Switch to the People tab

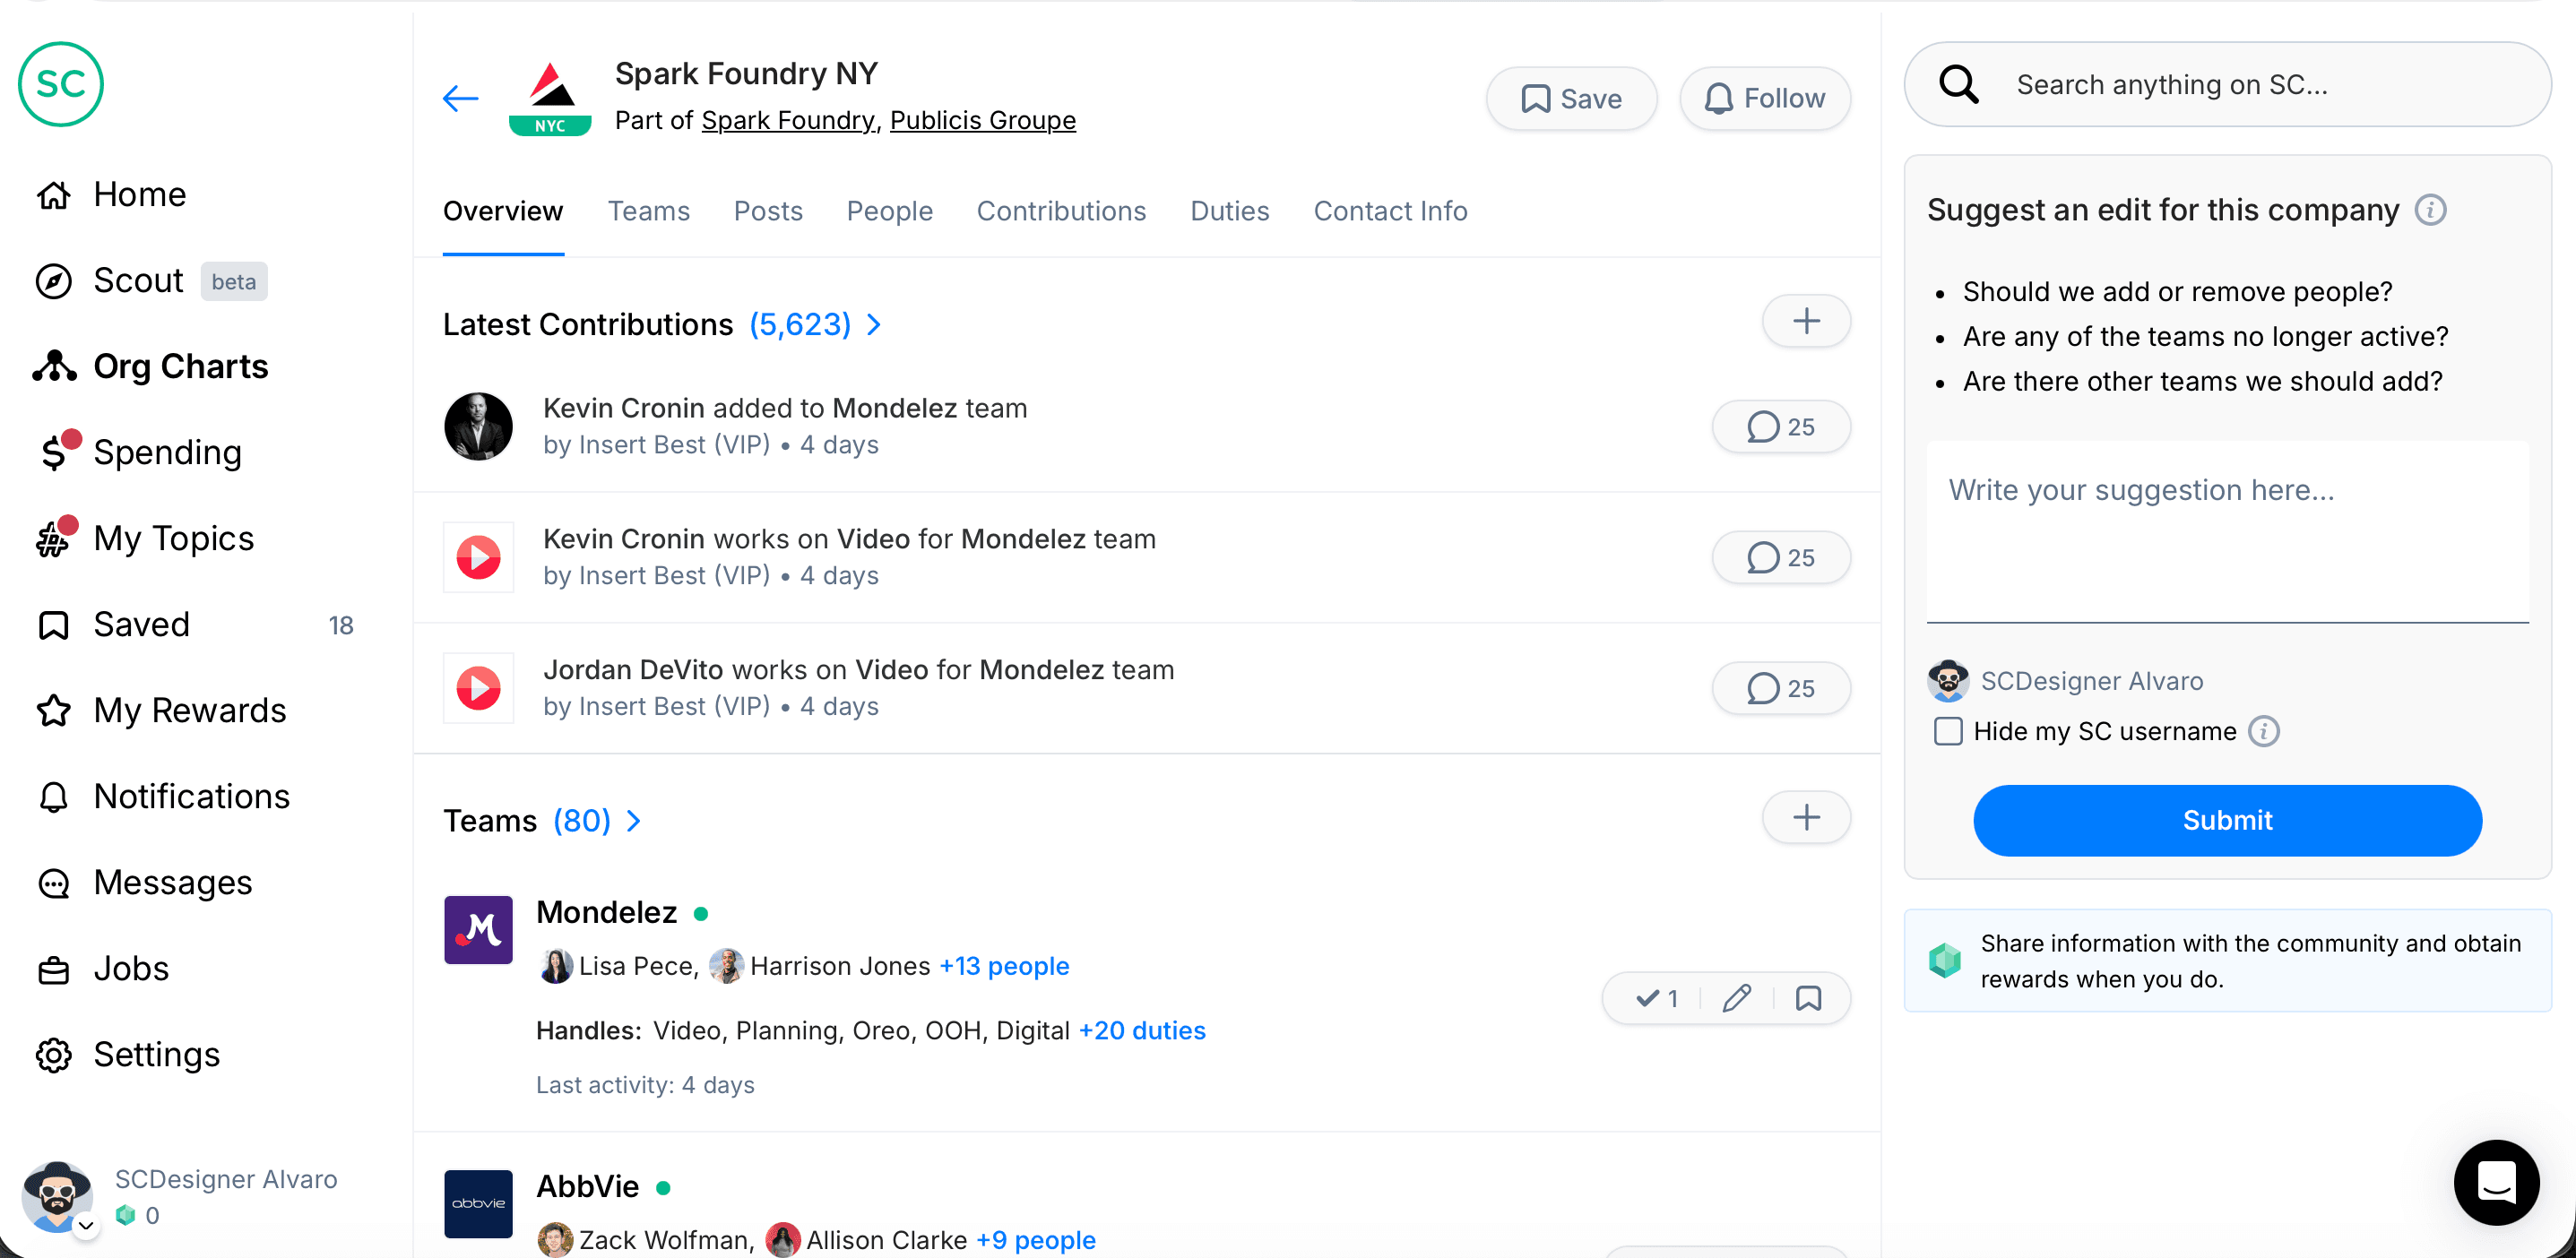point(889,211)
